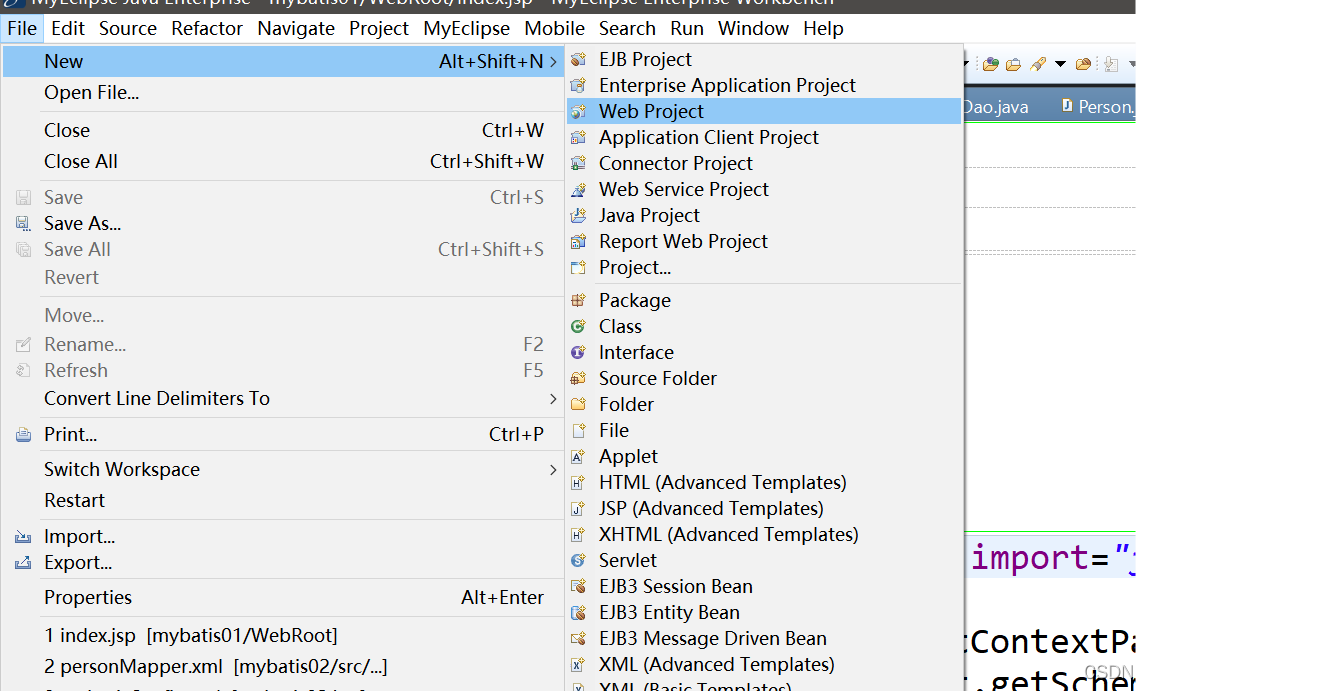Open recent file 2 personMapper.xml

coord(282,667)
